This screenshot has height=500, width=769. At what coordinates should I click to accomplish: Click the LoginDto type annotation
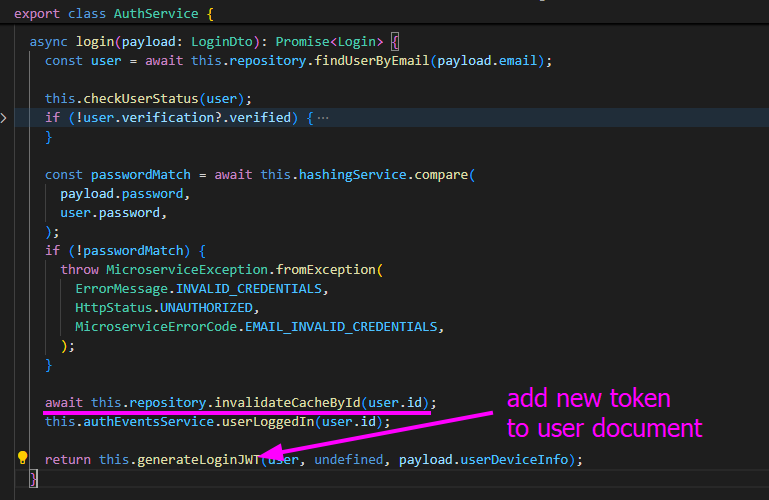coord(222,42)
